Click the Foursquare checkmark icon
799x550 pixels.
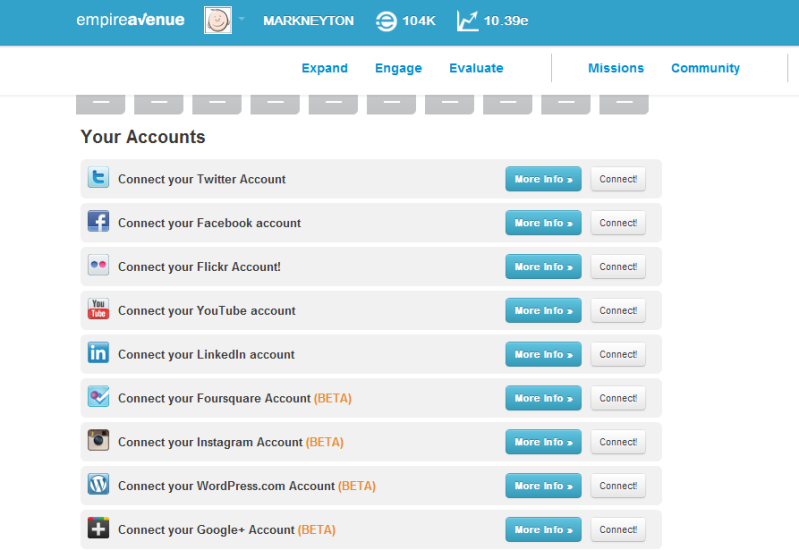(x=98, y=397)
